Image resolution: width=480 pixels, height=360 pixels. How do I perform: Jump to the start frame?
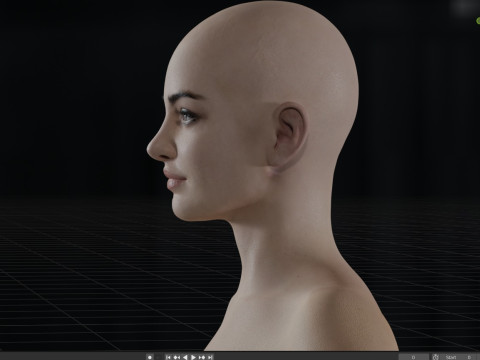[x=168, y=357]
